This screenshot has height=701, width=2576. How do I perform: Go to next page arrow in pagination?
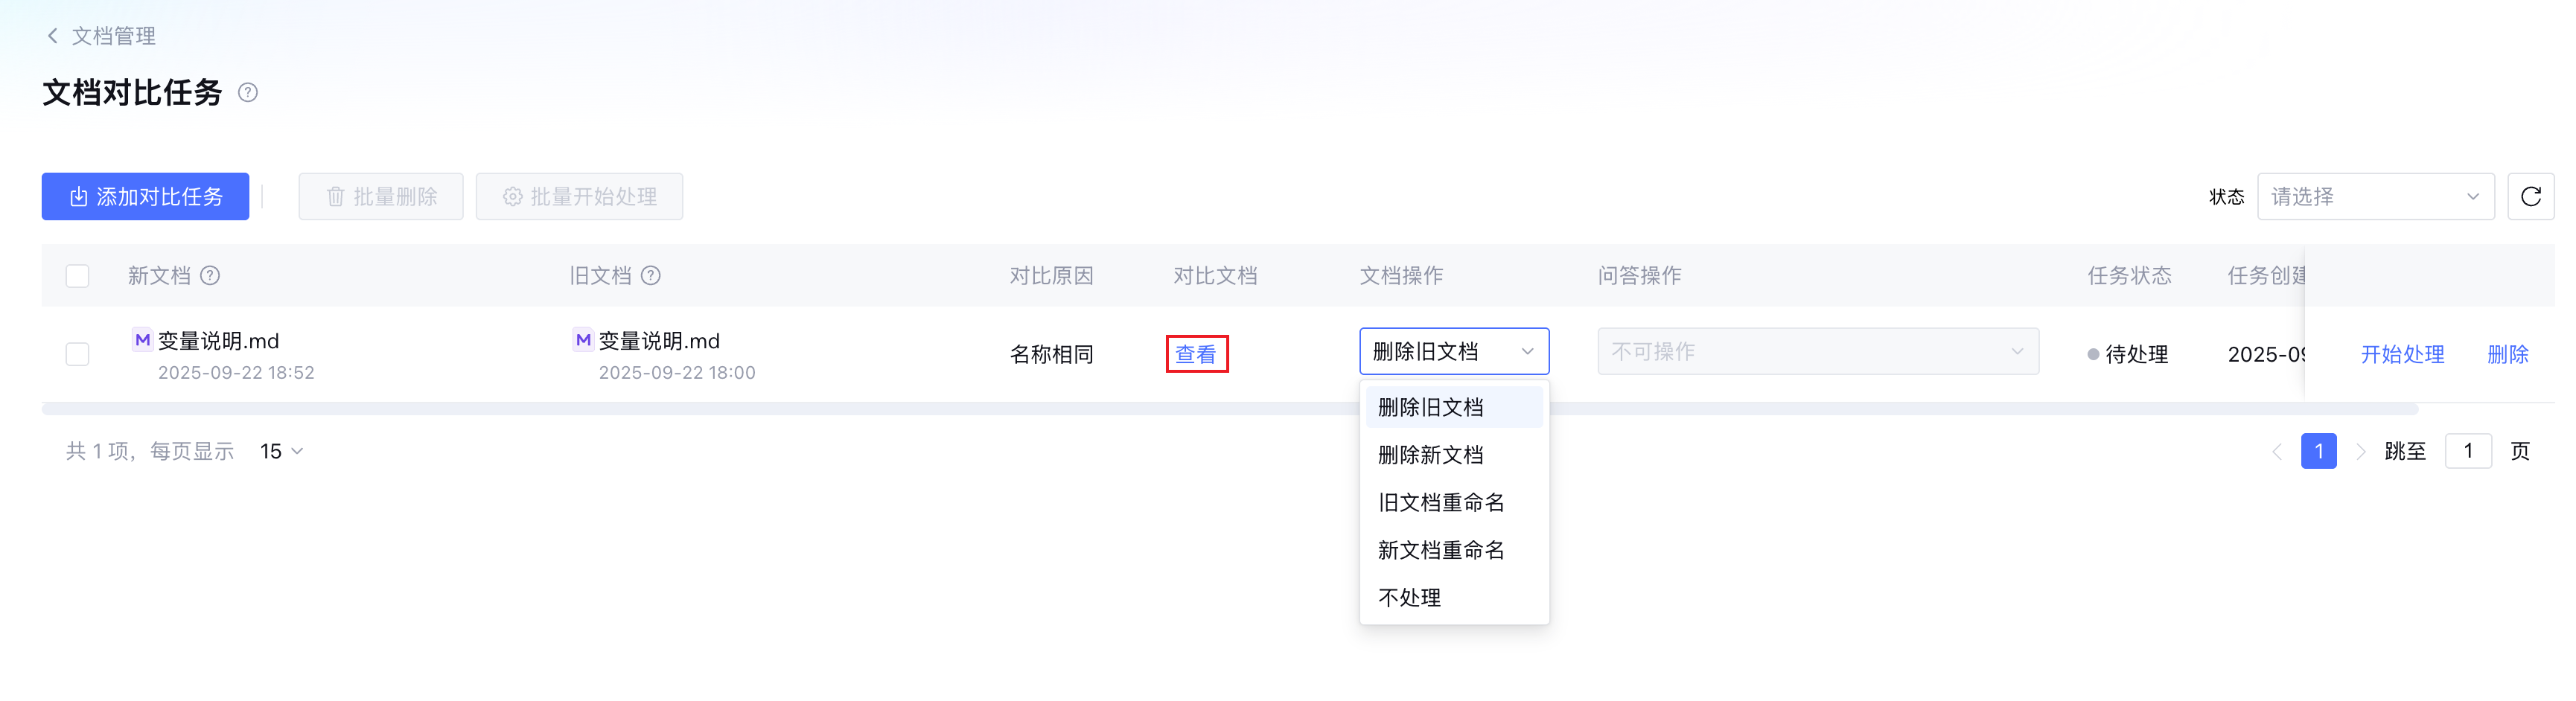pyautogui.click(x=2361, y=451)
